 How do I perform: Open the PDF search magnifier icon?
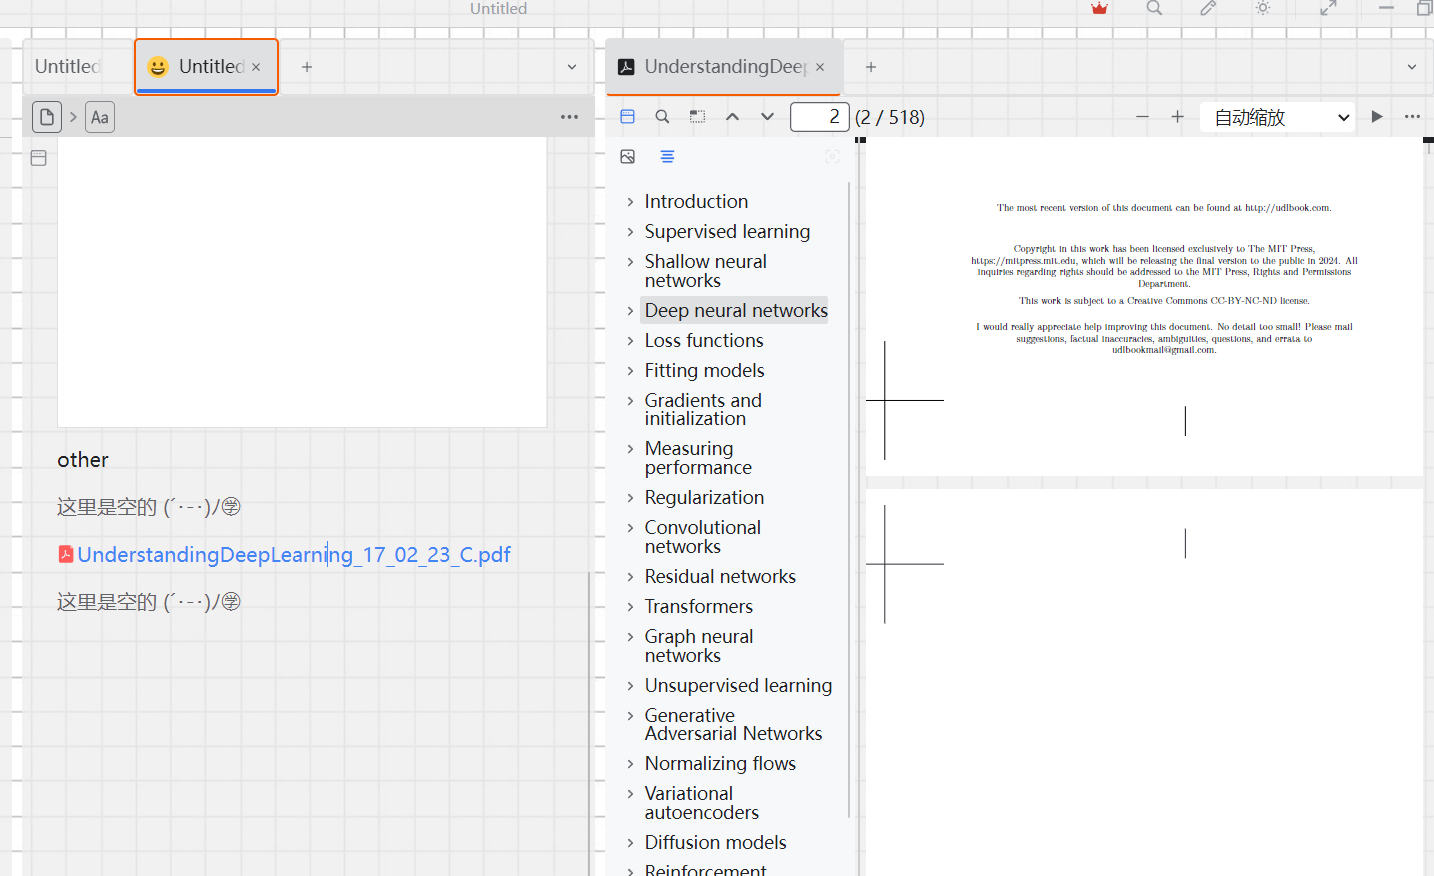[x=662, y=117]
